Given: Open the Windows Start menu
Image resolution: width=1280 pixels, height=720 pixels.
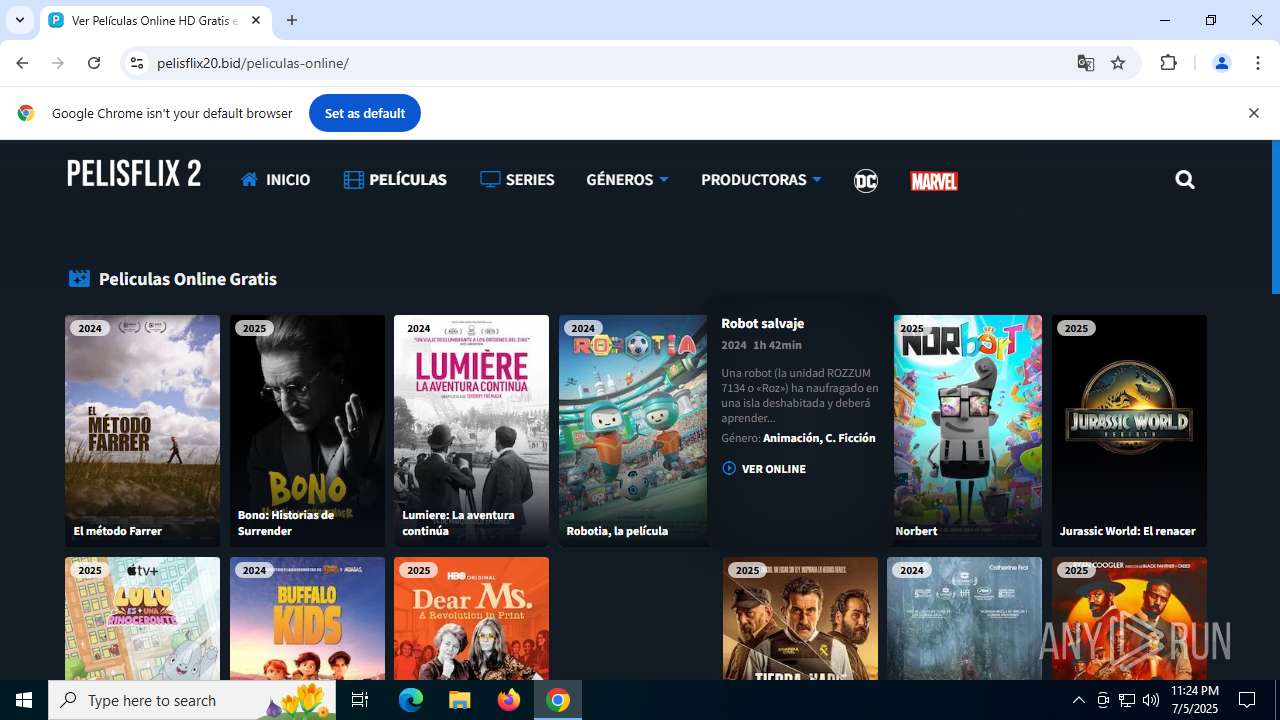Looking at the screenshot, I should click(24, 700).
